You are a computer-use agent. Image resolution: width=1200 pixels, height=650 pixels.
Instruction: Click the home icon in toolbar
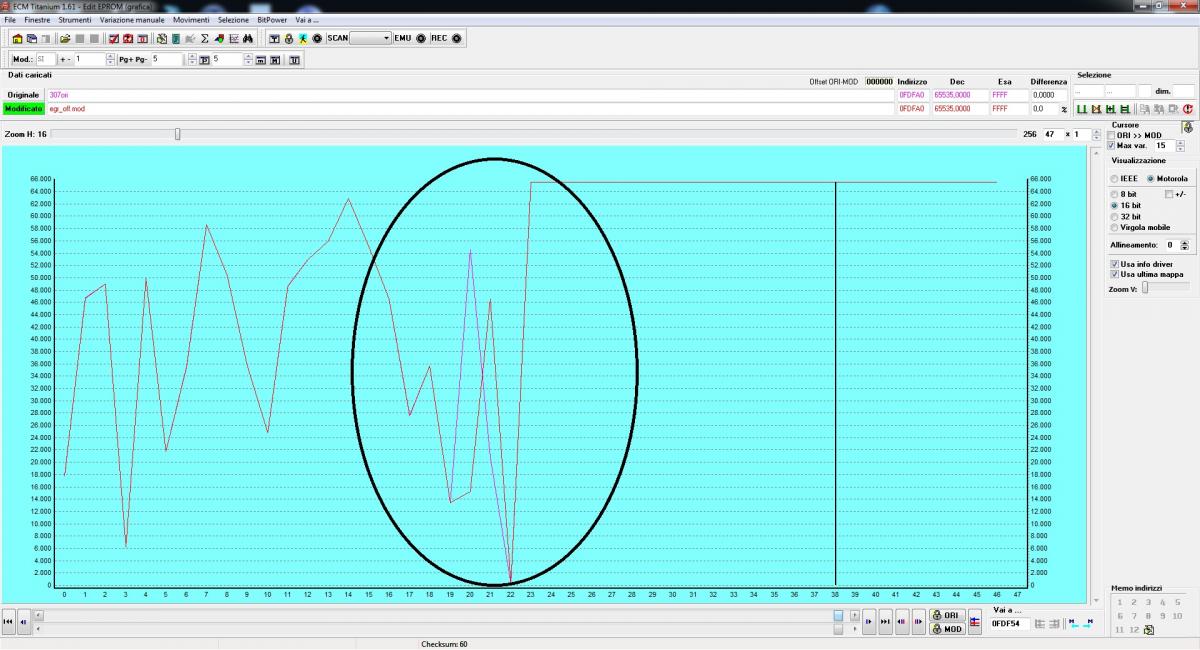tap(17, 38)
